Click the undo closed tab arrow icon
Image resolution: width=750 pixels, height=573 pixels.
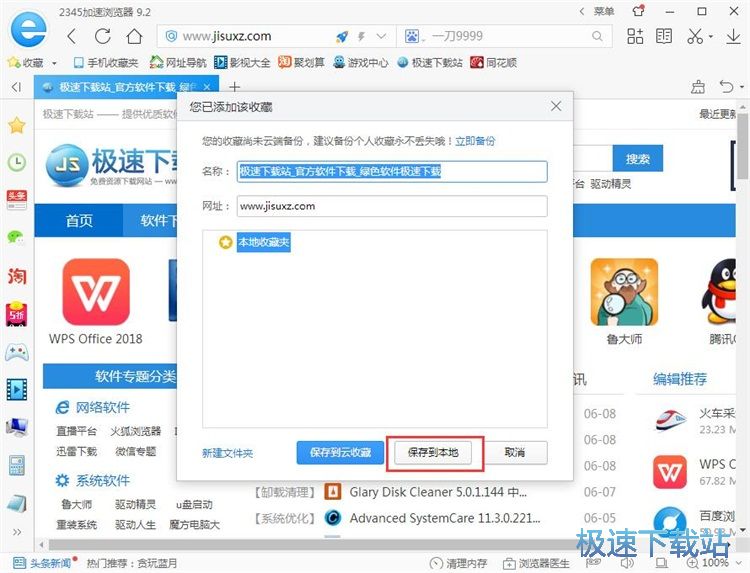[x=726, y=87]
